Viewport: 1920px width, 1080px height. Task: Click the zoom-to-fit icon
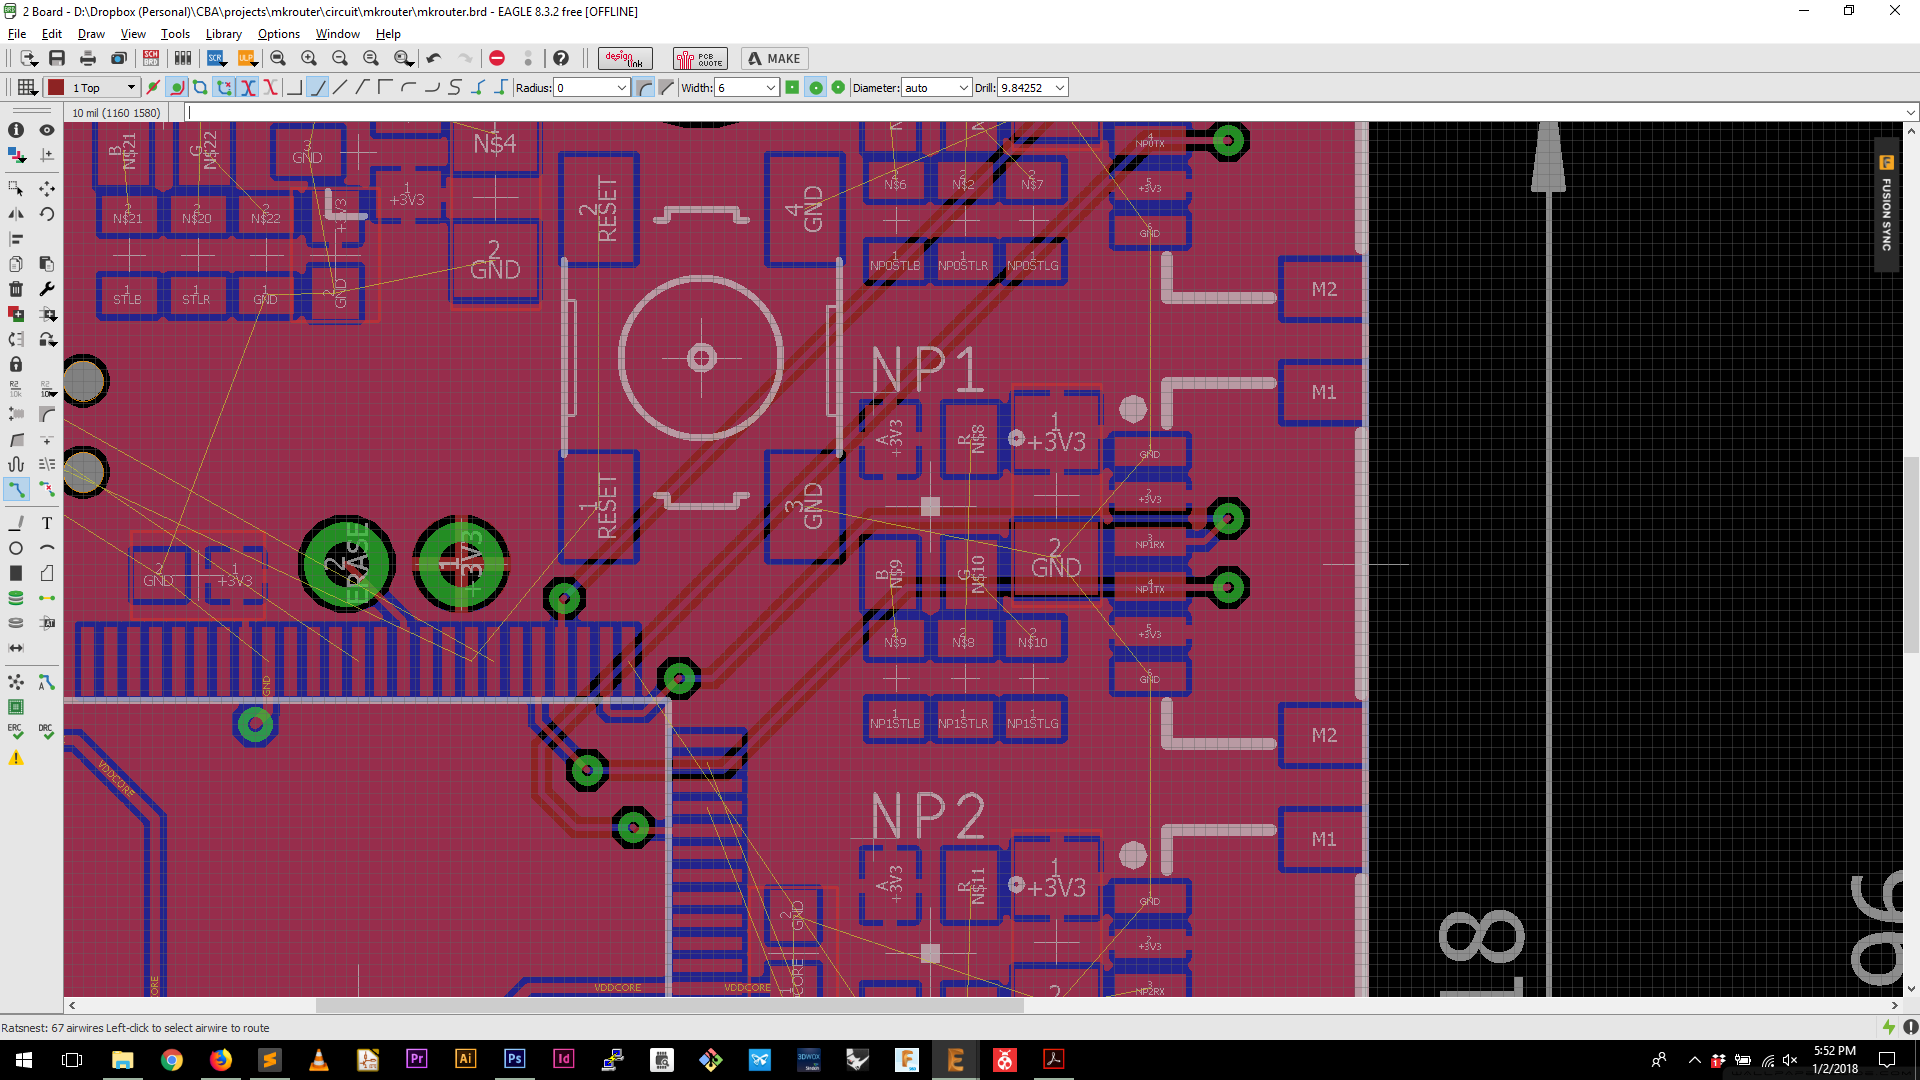coord(278,58)
